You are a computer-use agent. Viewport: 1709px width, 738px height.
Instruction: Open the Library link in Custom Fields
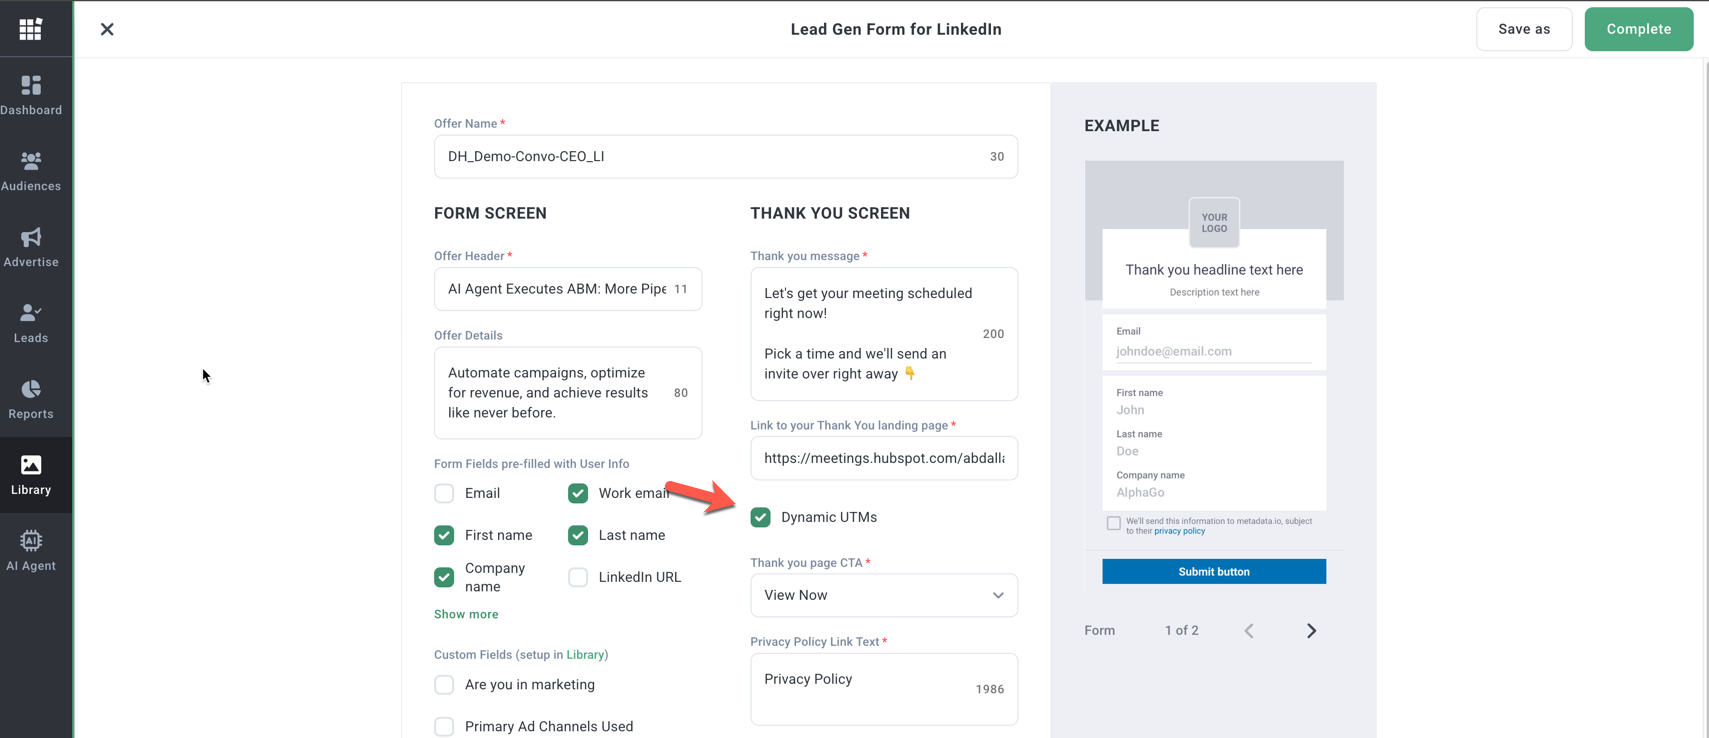pyautogui.click(x=585, y=655)
